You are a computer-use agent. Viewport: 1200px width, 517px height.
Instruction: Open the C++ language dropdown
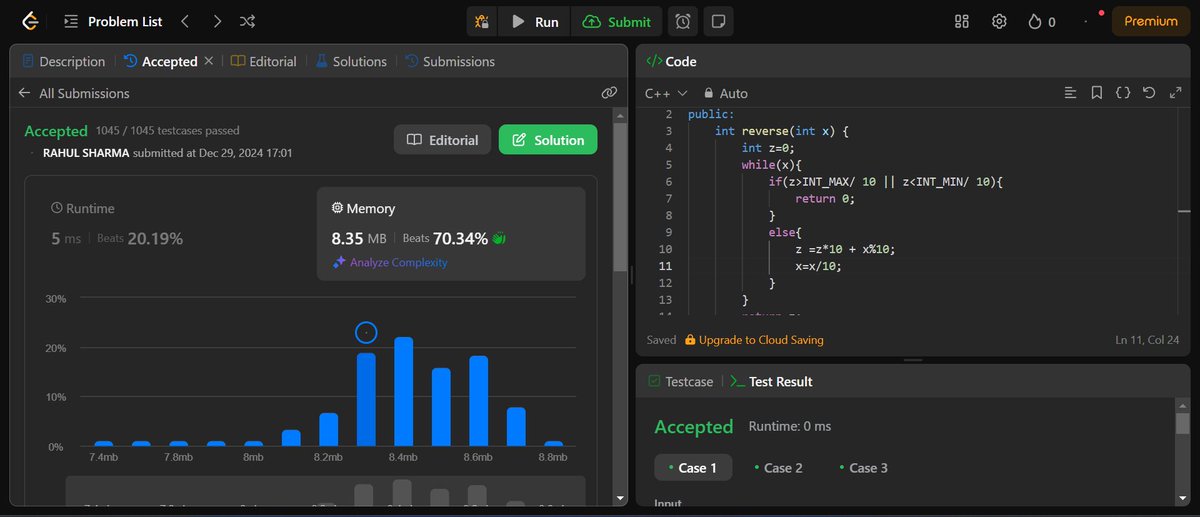pyautogui.click(x=666, y=93)
